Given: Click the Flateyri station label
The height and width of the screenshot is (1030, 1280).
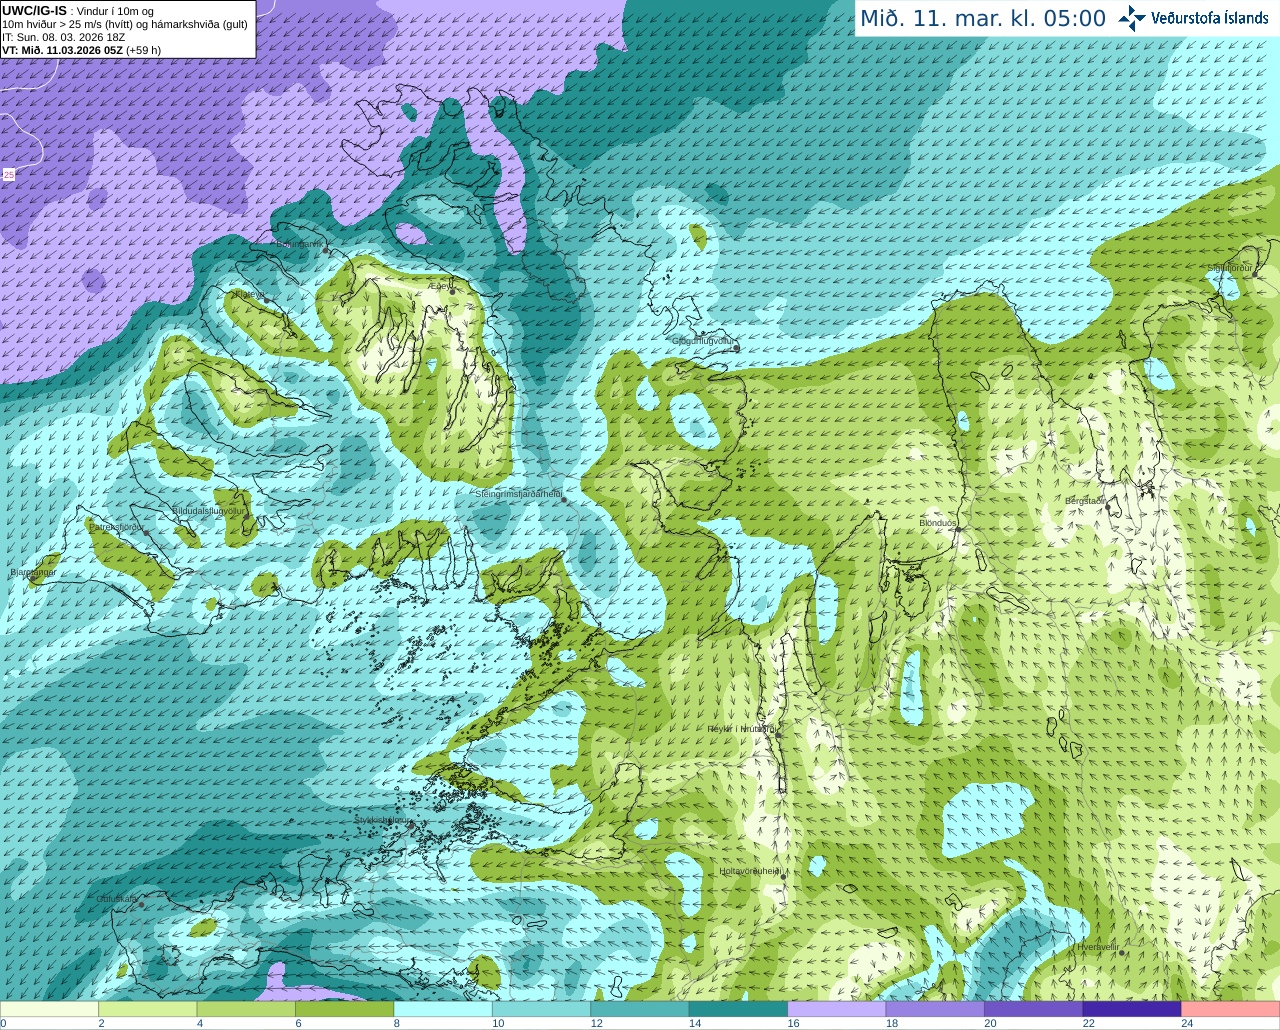Looking at the screenshot, I should (248, 294).
